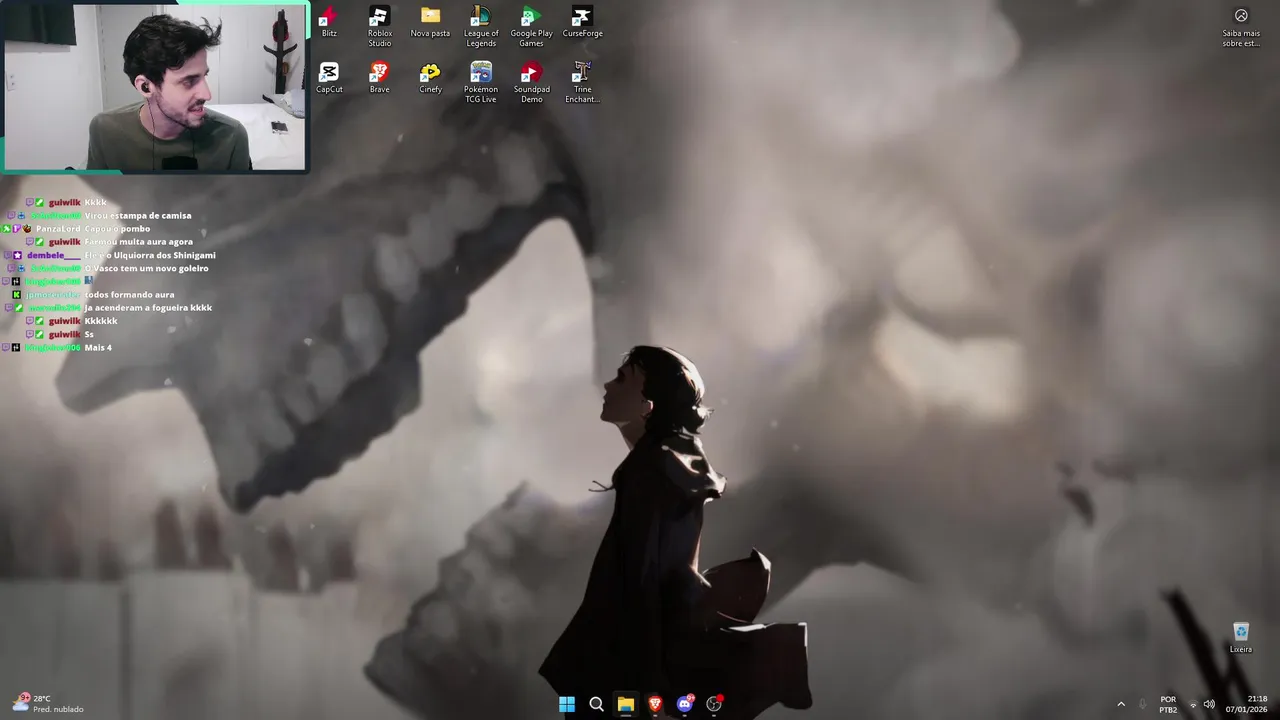
Task: Open the weather widget showing 28°C
Action: (x=48, y=704)
